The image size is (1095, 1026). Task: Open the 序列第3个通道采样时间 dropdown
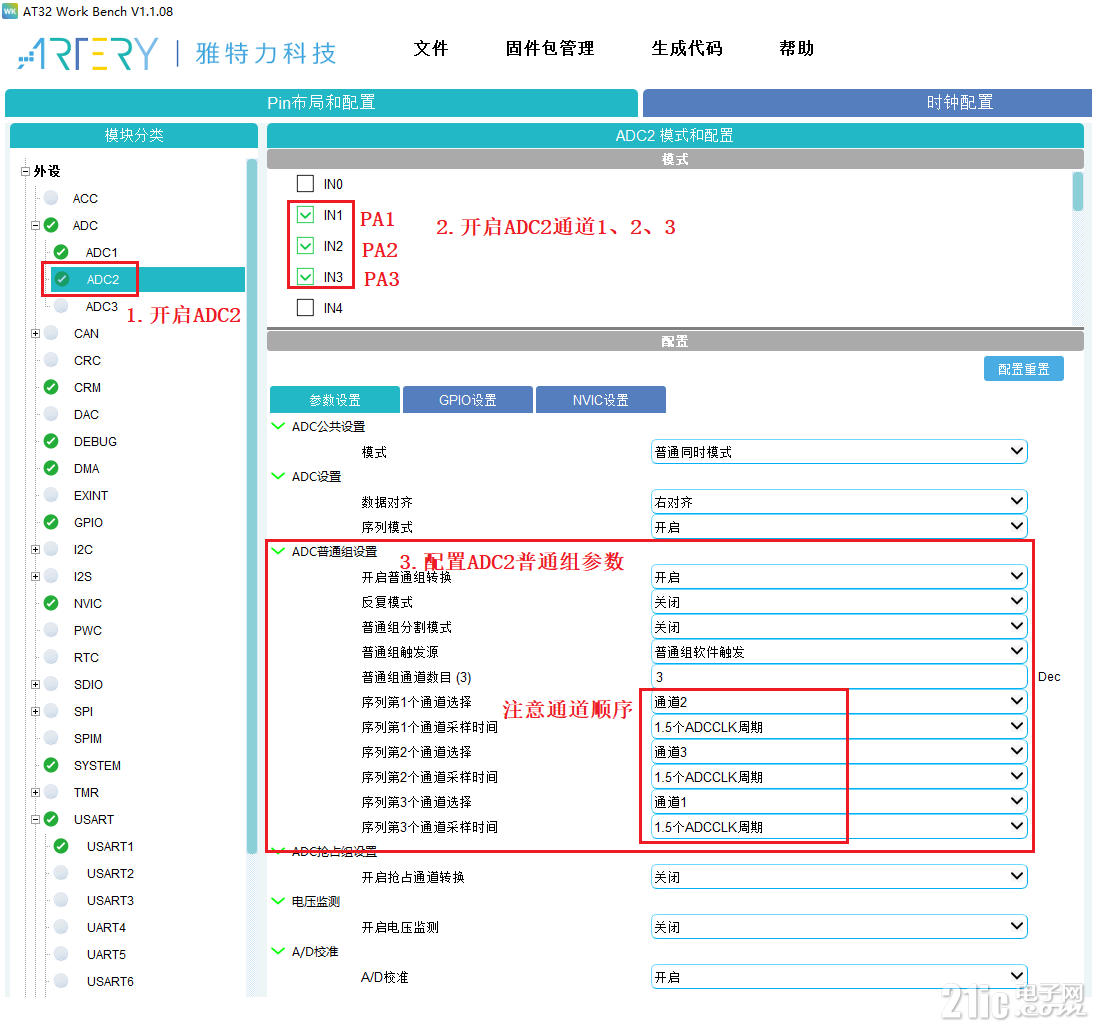tap(839, 826)
